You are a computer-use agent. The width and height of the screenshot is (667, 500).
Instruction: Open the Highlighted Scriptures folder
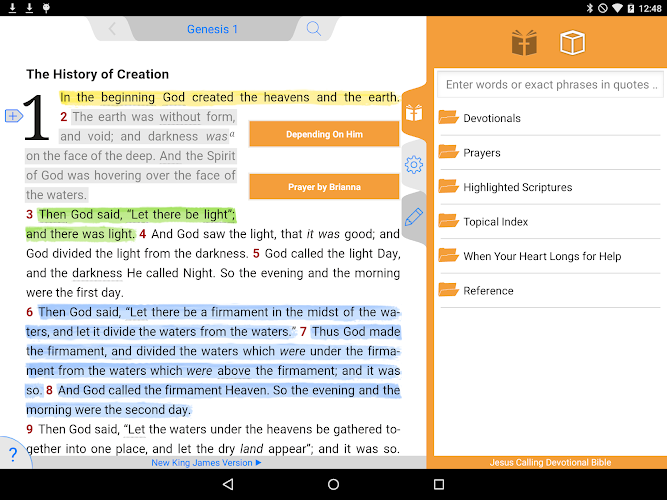(550, 187)
